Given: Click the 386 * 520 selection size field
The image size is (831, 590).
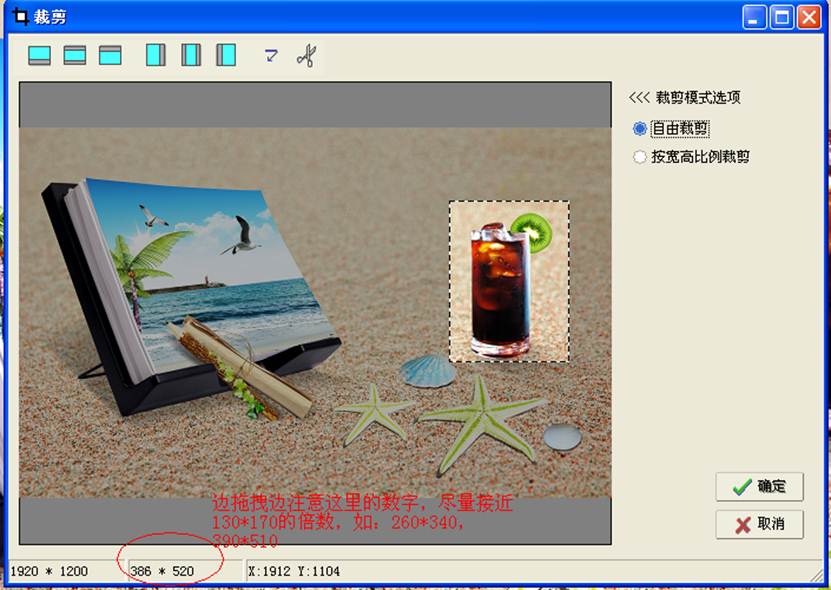Looking at the screenshot, I should pos(163,572).
